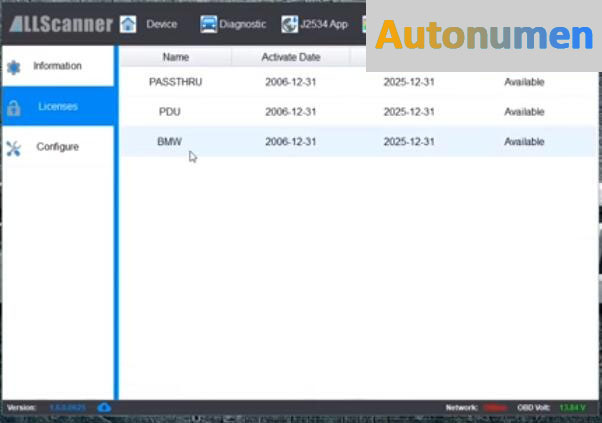The width and height of the screenshot is (602, 423).
Task: Click the Name column header
Action: point(176,57)
